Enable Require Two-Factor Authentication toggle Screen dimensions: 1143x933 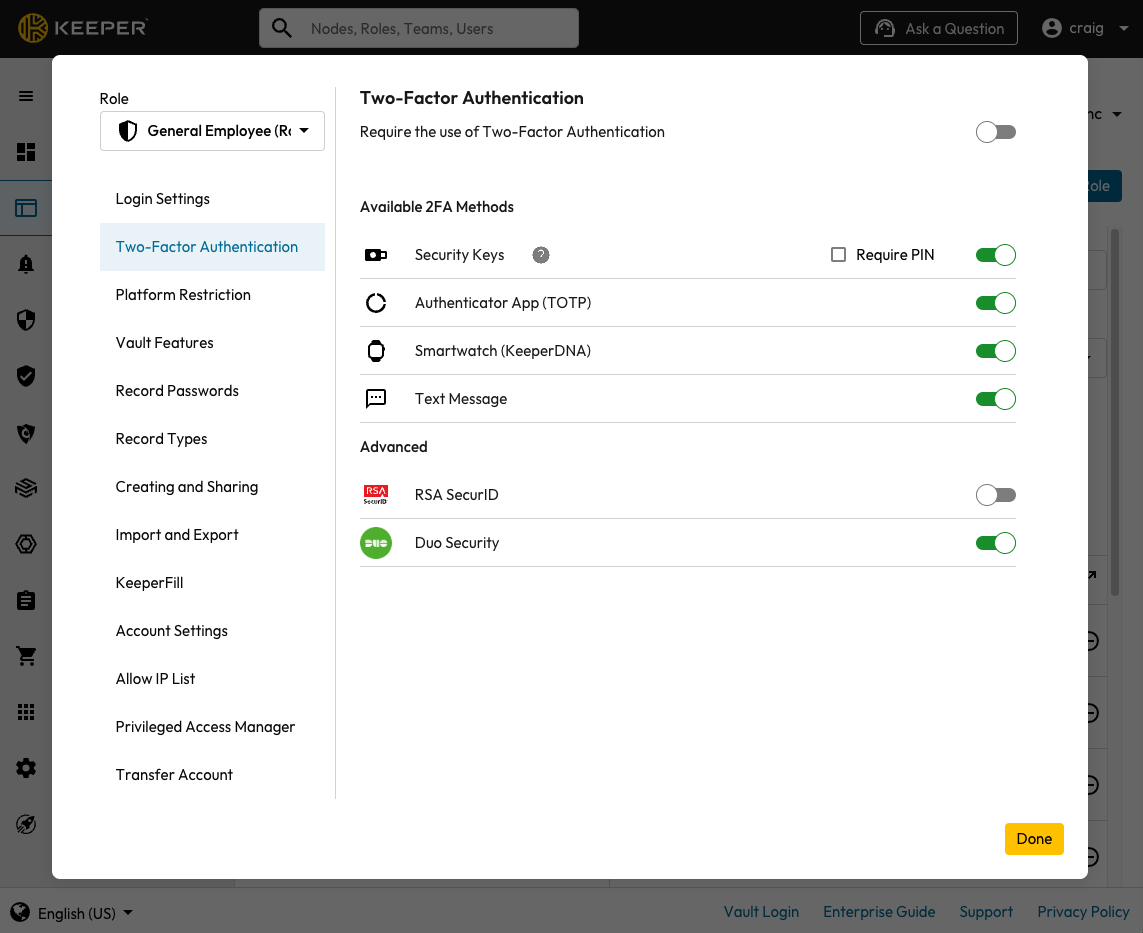tap(995, 132)
